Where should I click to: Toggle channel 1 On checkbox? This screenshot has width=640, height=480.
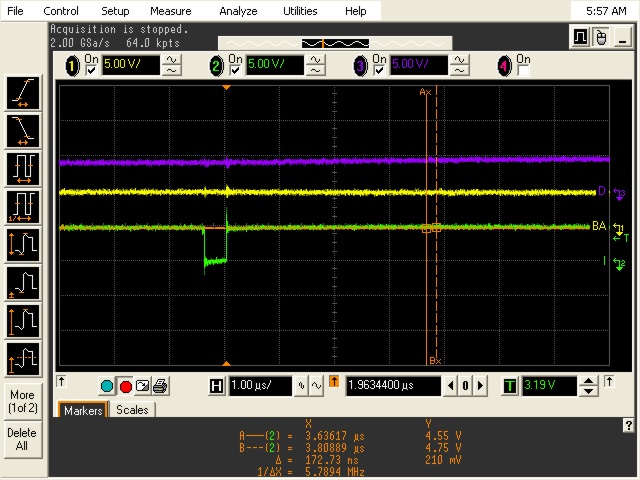point(91,71)
